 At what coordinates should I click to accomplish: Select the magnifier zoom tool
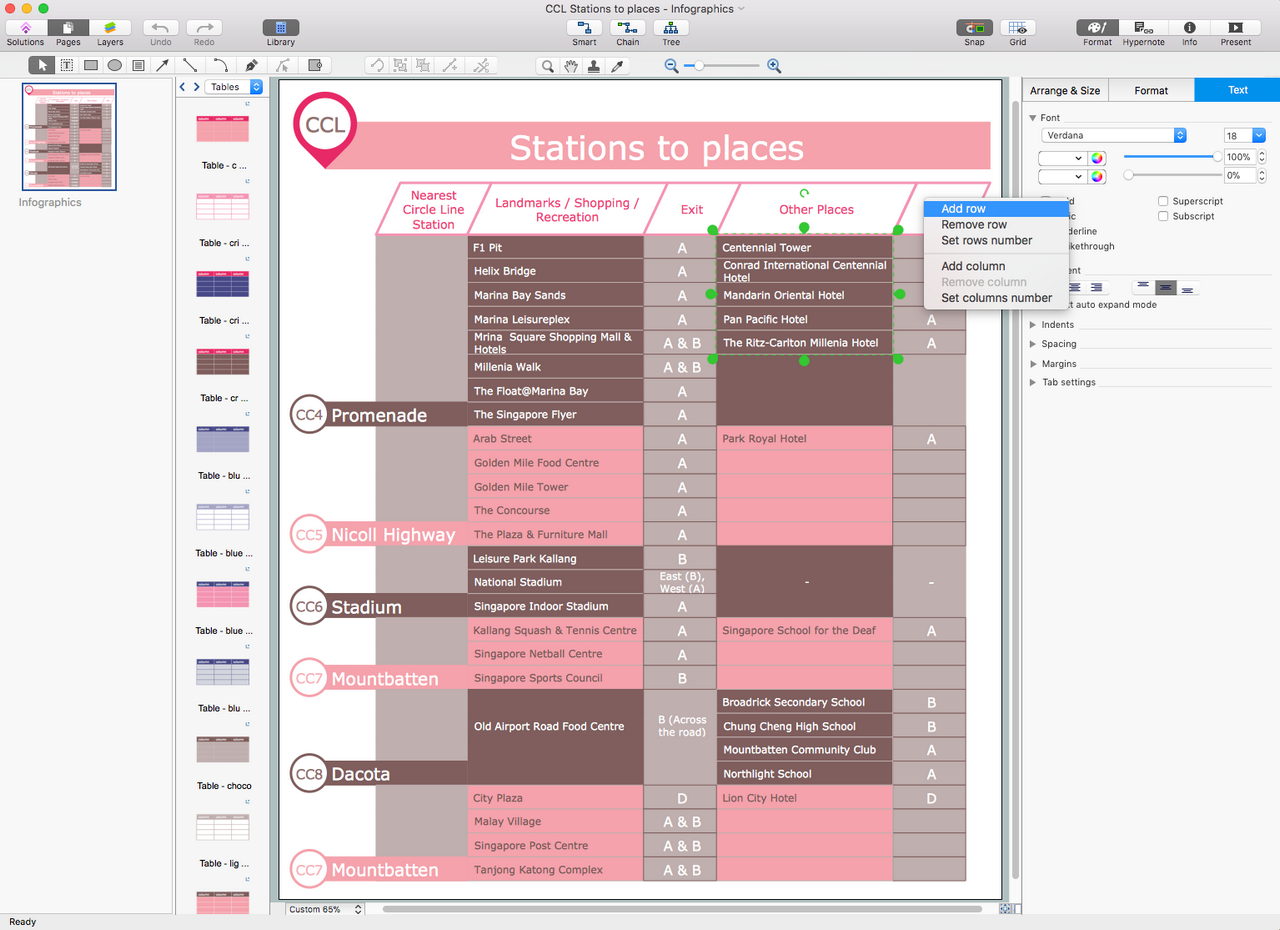point(548,66)
